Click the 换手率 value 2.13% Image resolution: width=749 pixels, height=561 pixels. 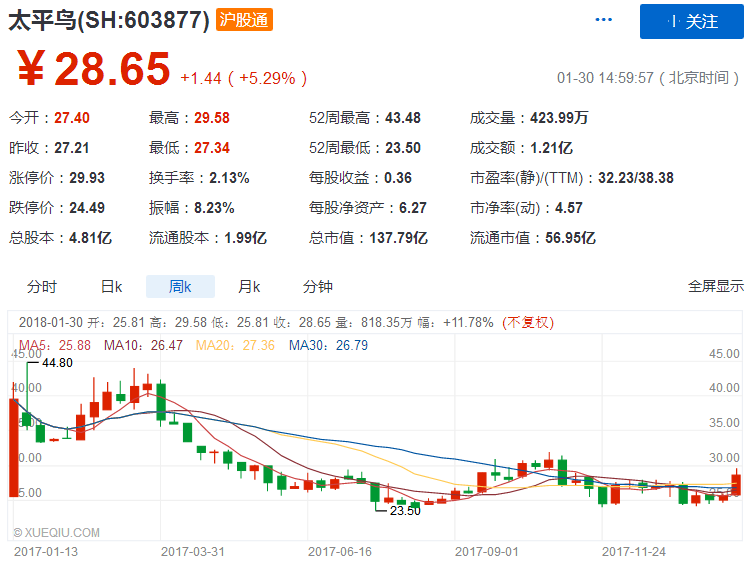(229, 178)
